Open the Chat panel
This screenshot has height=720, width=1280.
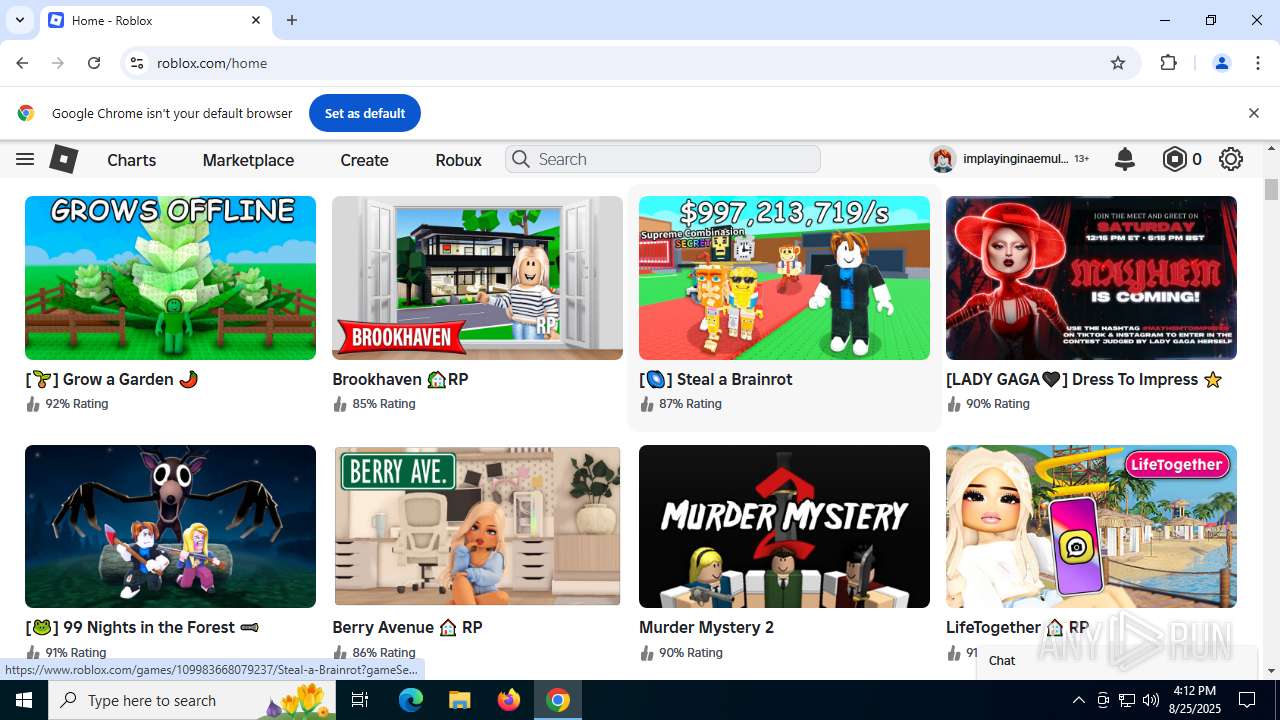[x=1116, y=660]
